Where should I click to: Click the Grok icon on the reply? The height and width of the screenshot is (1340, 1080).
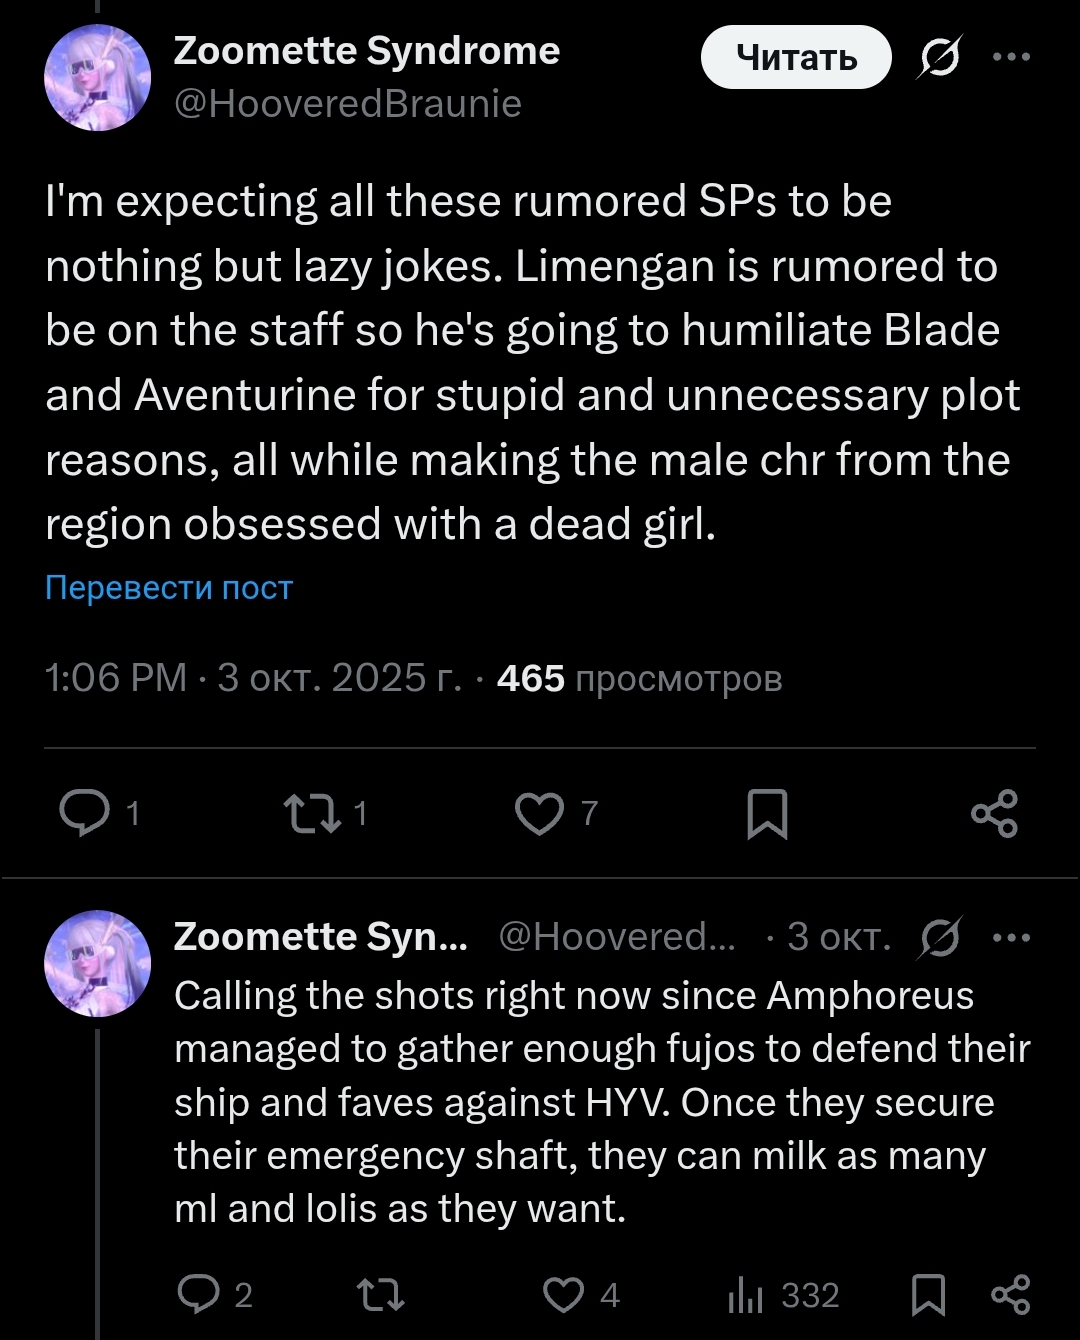coord(939,938)
